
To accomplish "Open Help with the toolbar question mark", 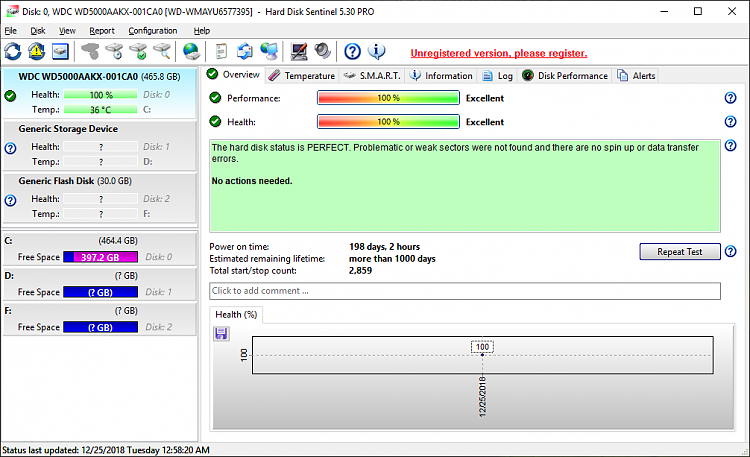I will [353, 51].
